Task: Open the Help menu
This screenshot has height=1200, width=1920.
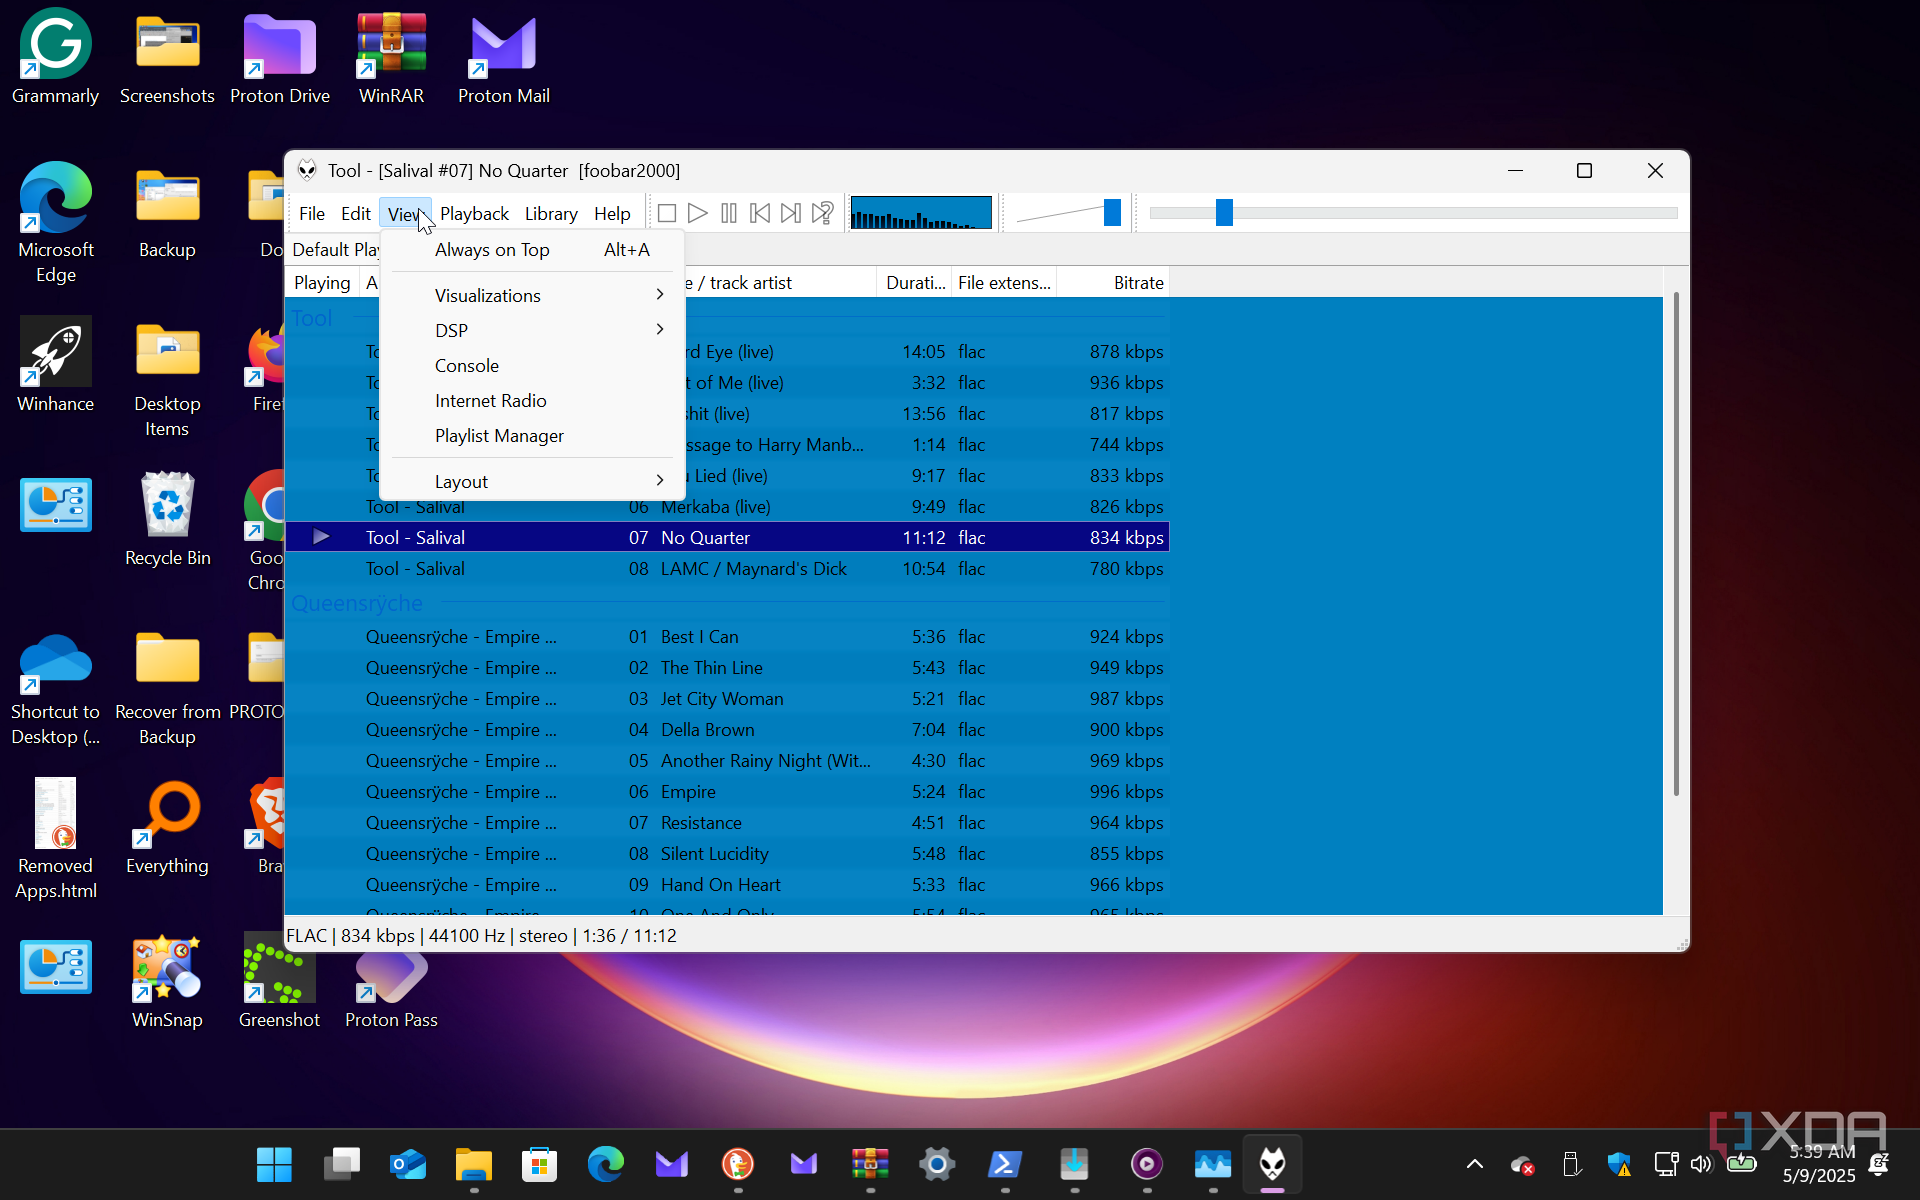Action: 612,213
